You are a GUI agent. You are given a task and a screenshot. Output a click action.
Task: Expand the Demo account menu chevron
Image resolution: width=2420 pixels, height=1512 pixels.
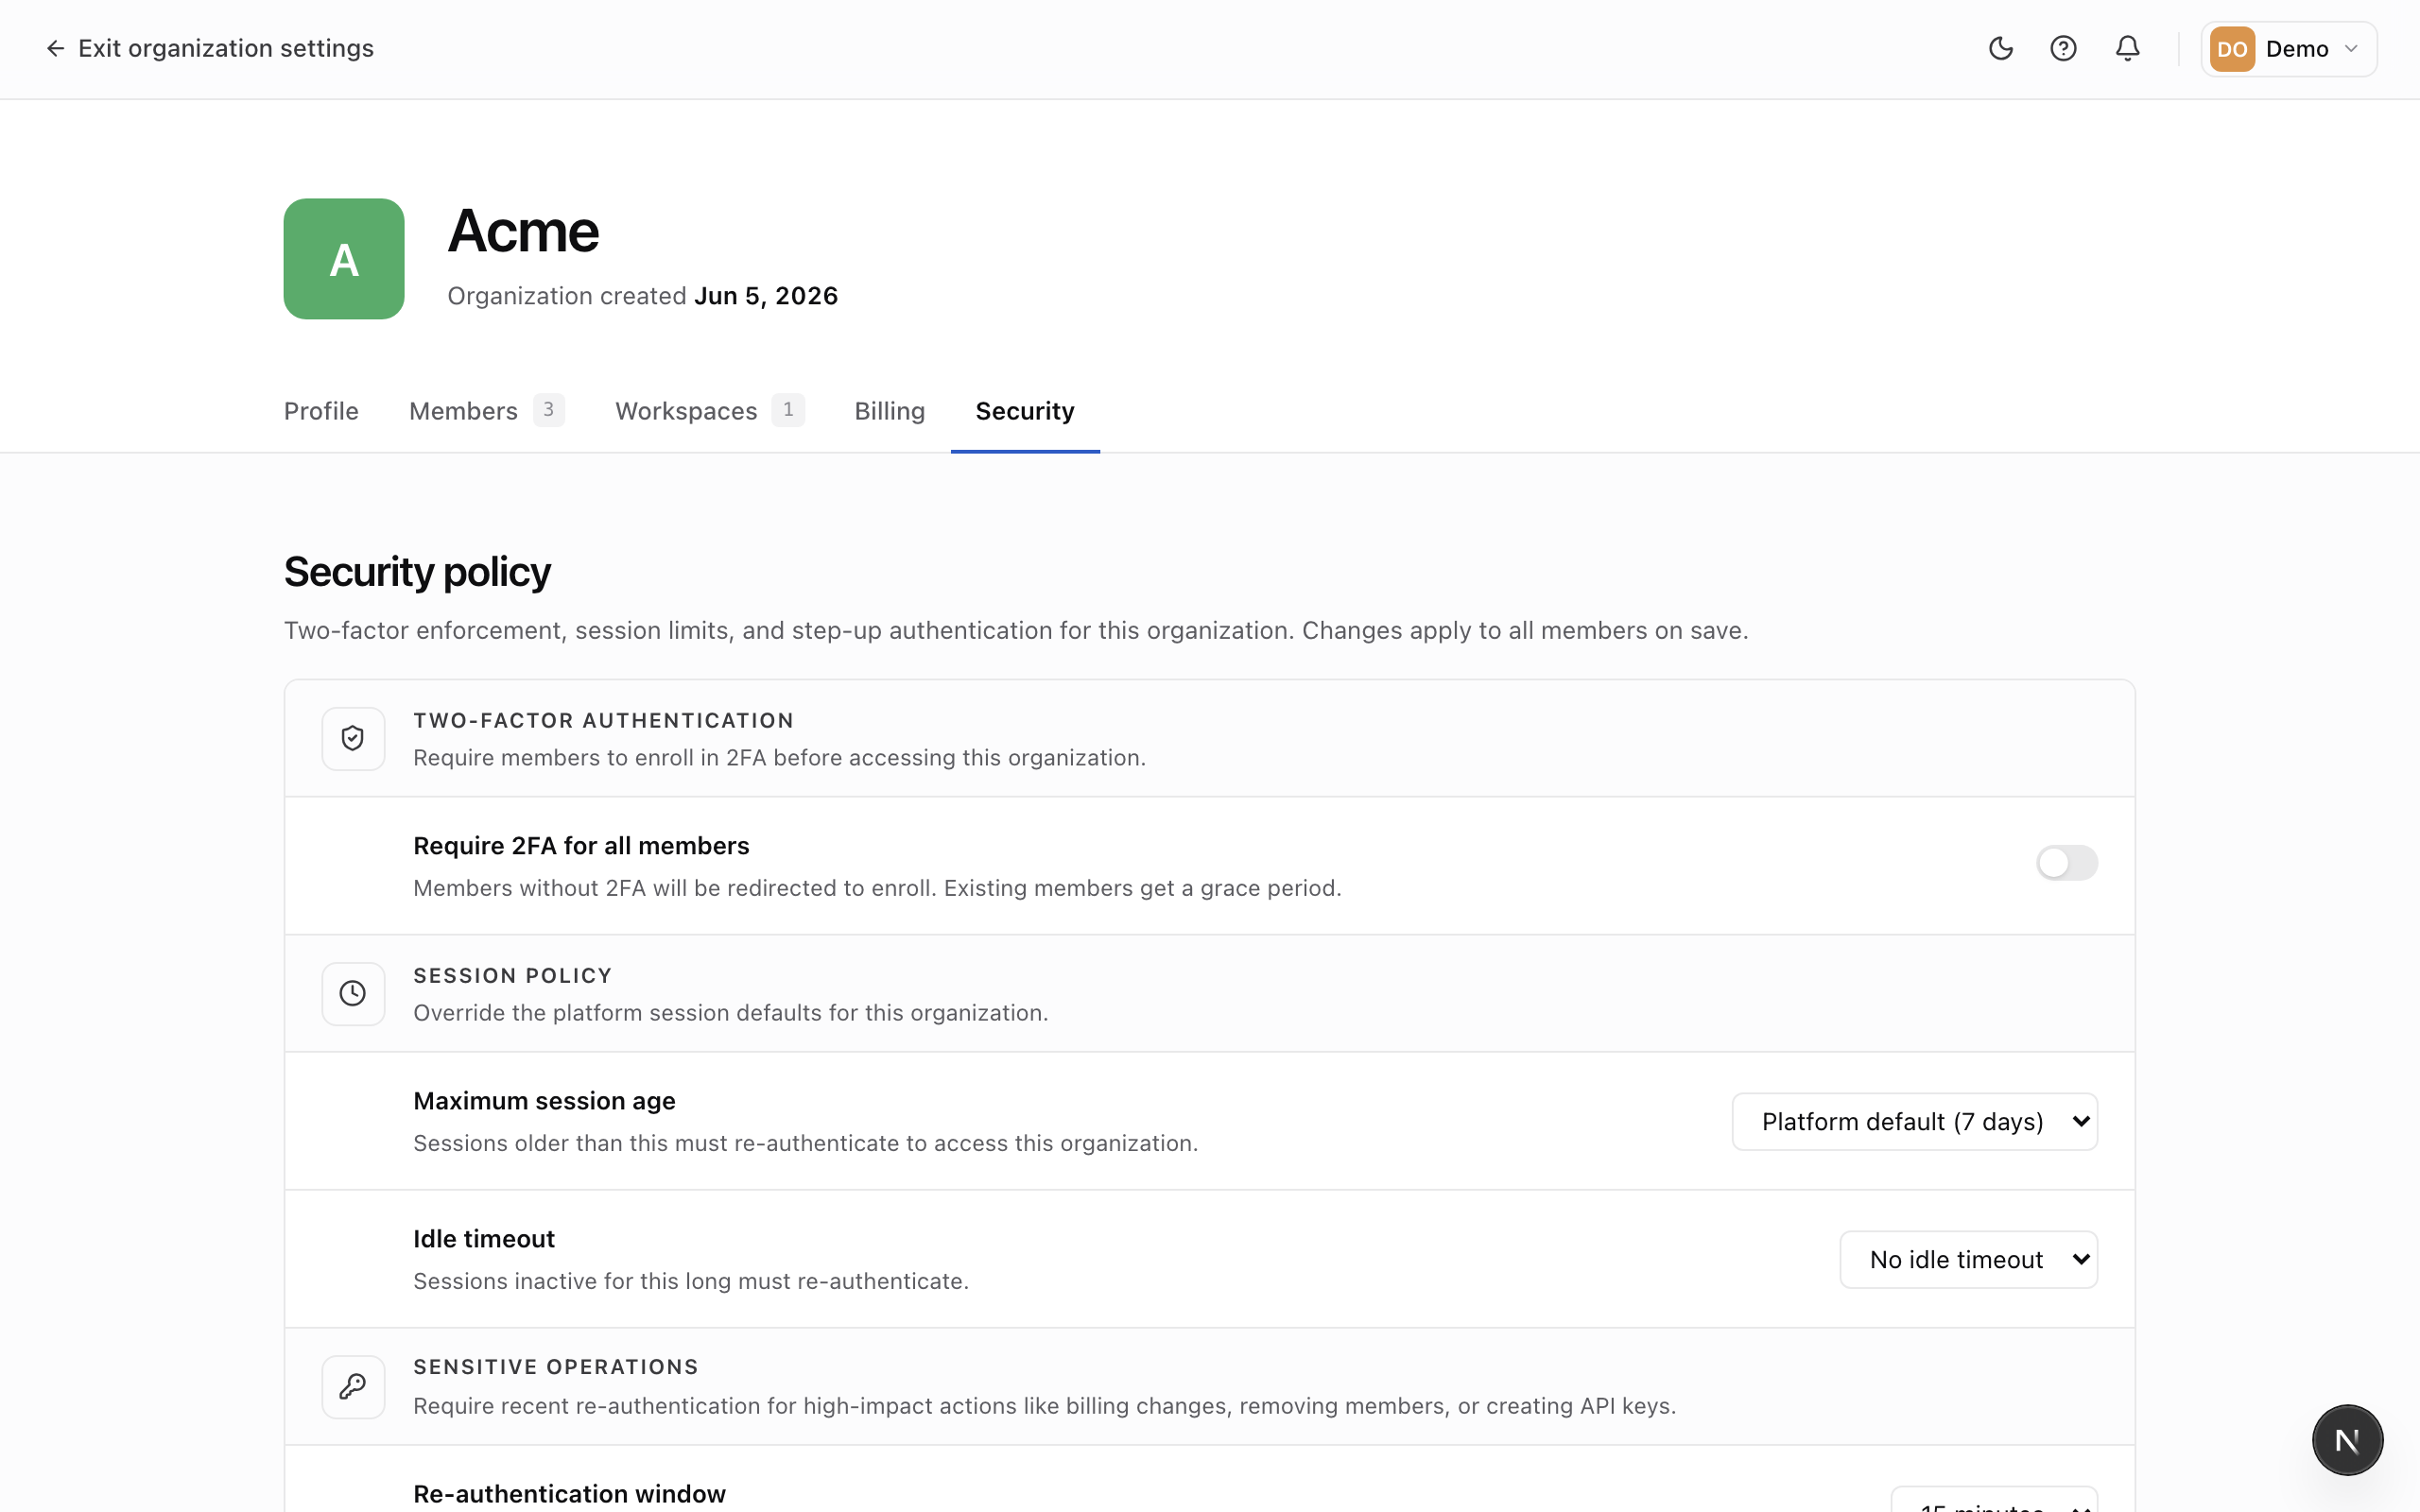click(x=2351, y=49)
